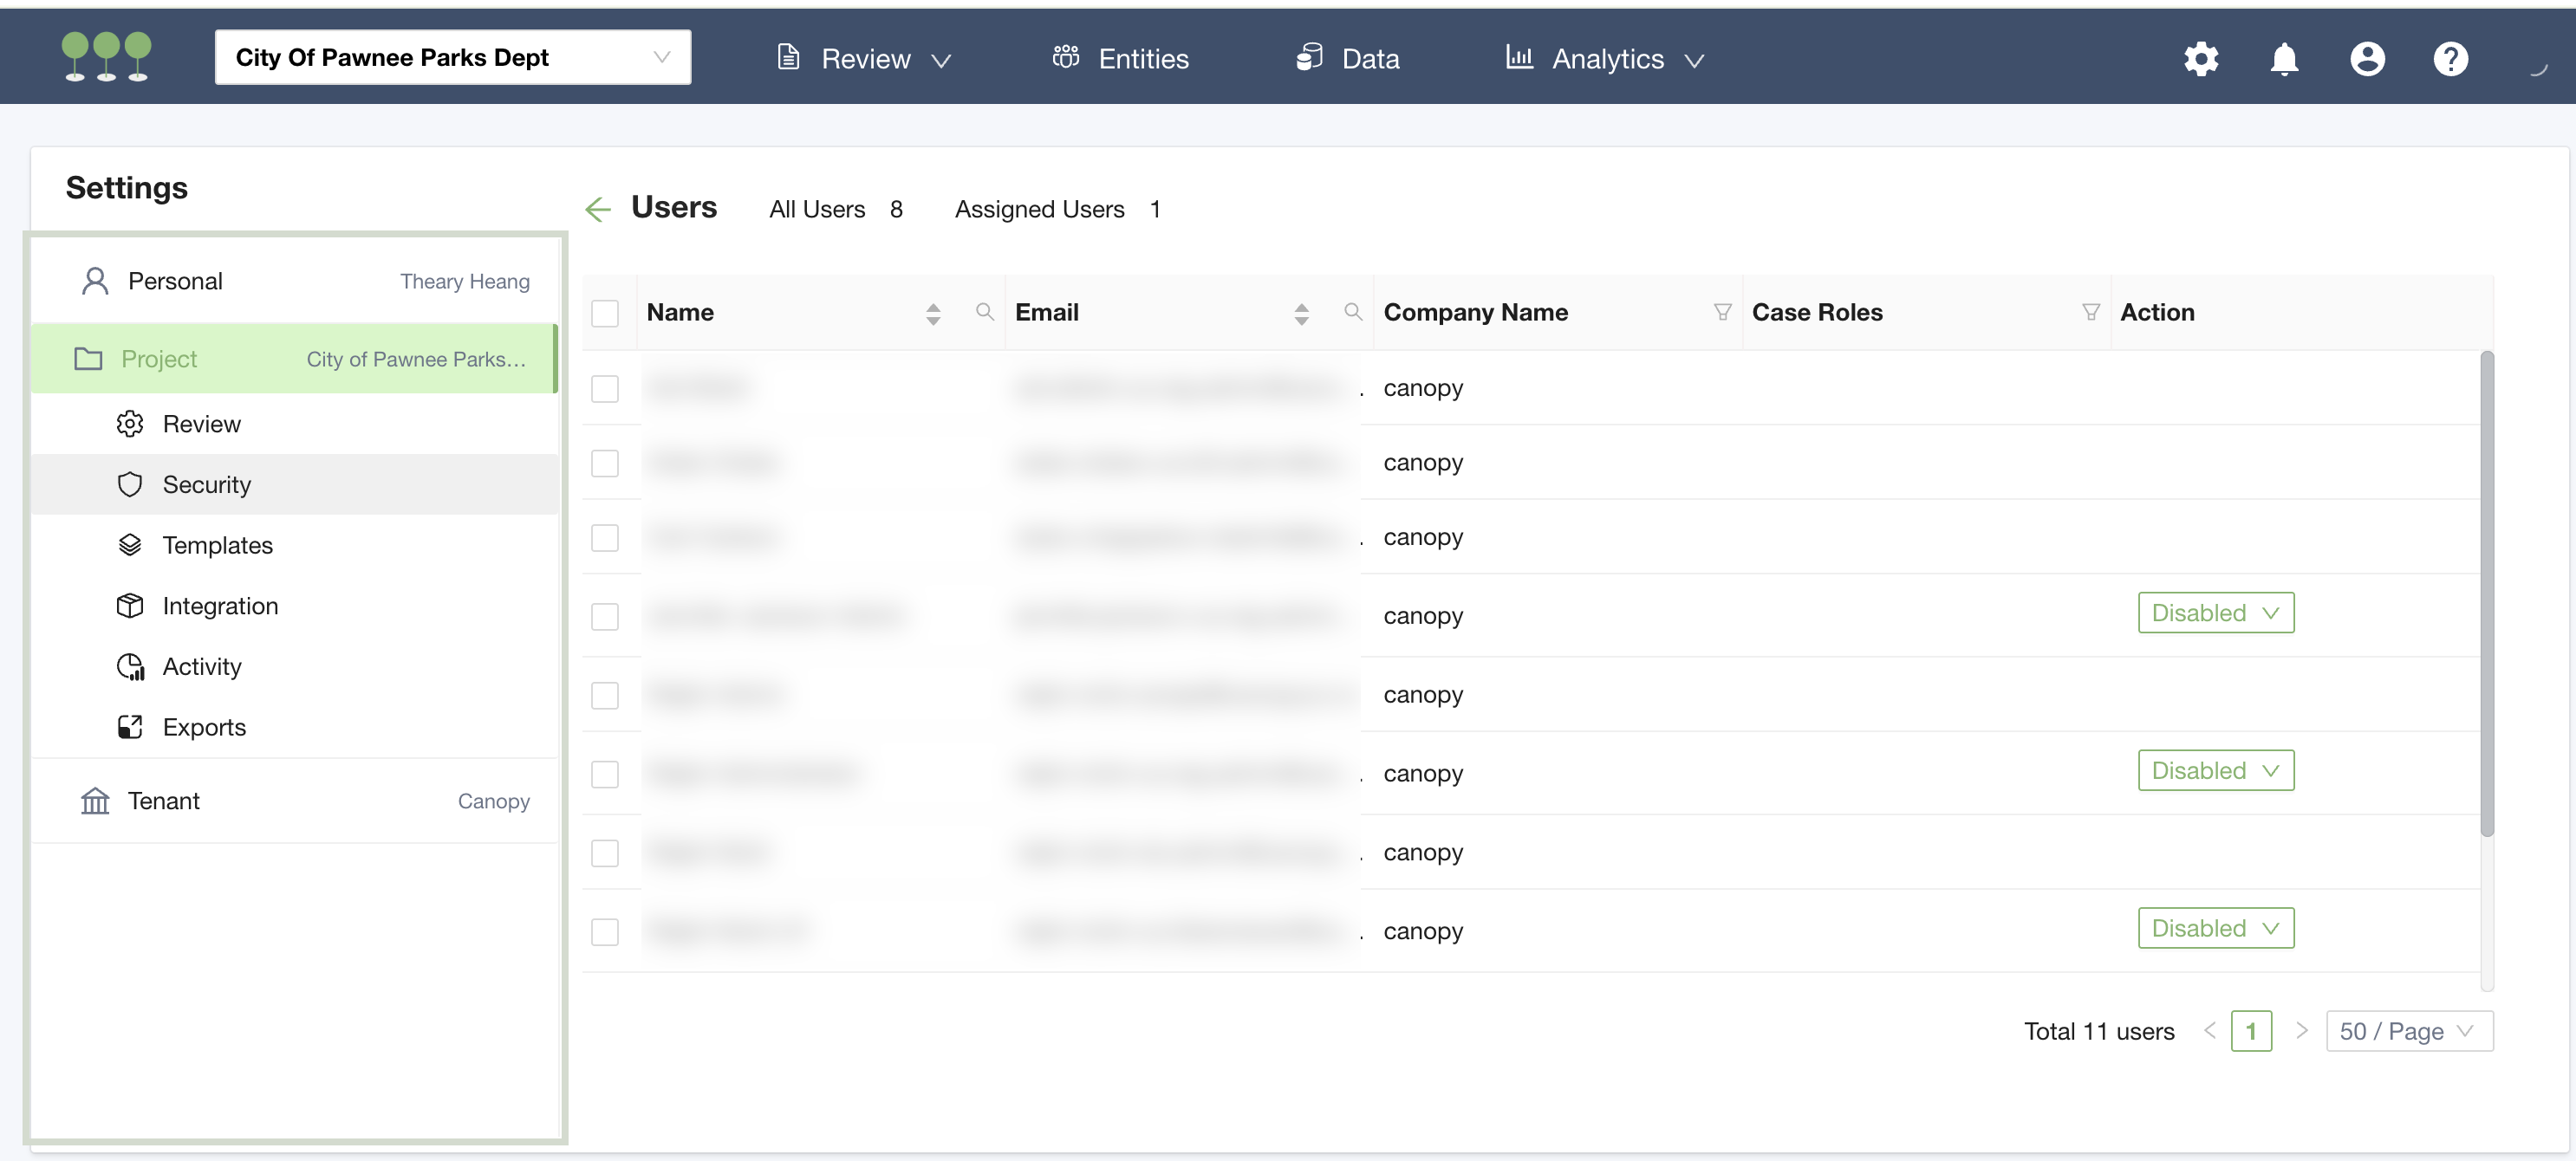
Task: Toggle checkbox for eighth user row
Action: click(605, 928)
